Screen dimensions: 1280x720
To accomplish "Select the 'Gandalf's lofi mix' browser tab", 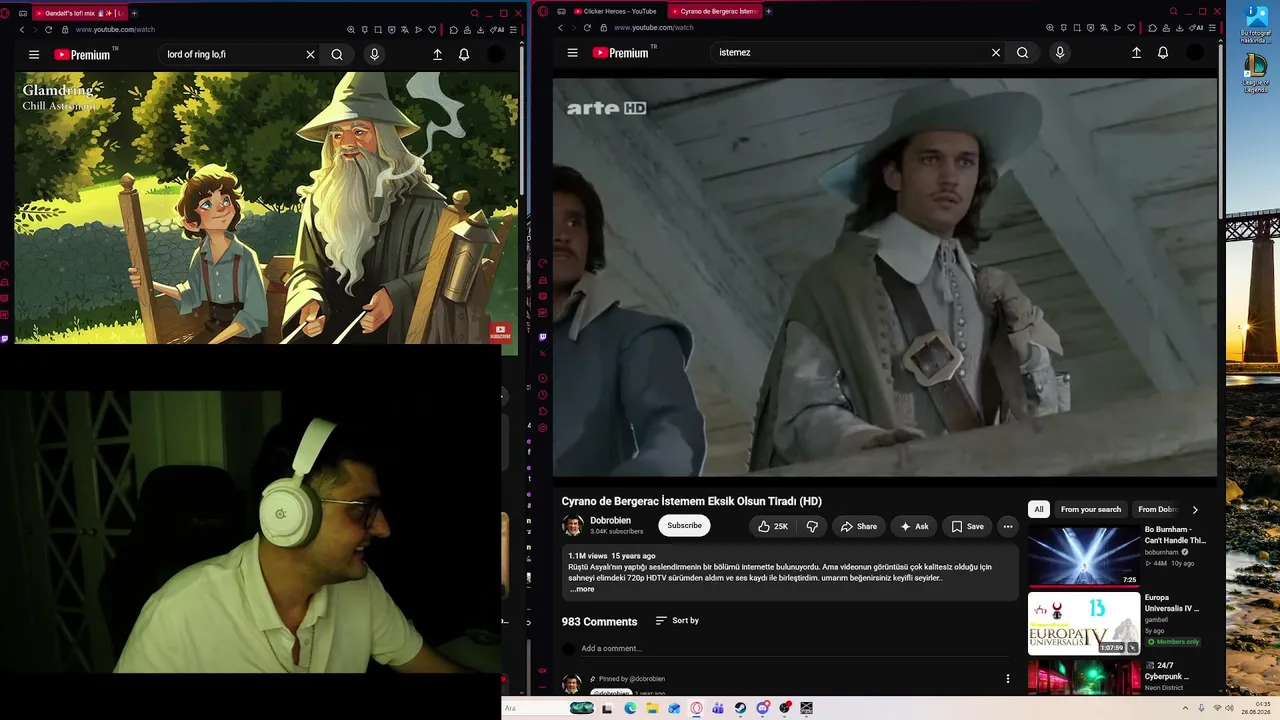I will [x=78, y=13].
